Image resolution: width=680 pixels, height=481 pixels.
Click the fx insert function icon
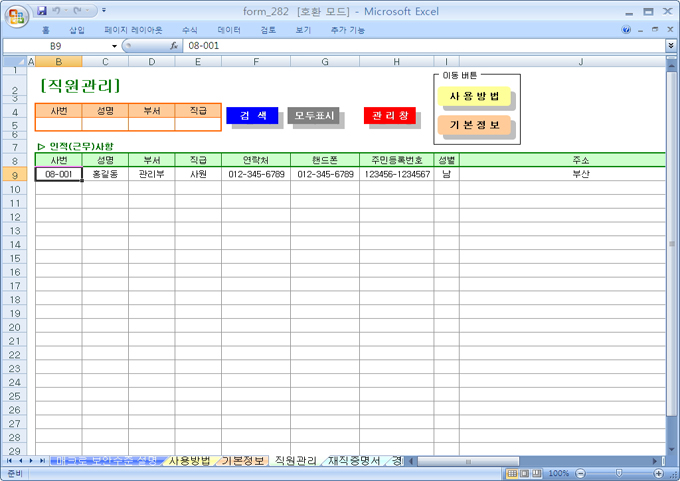coord(174,46)
